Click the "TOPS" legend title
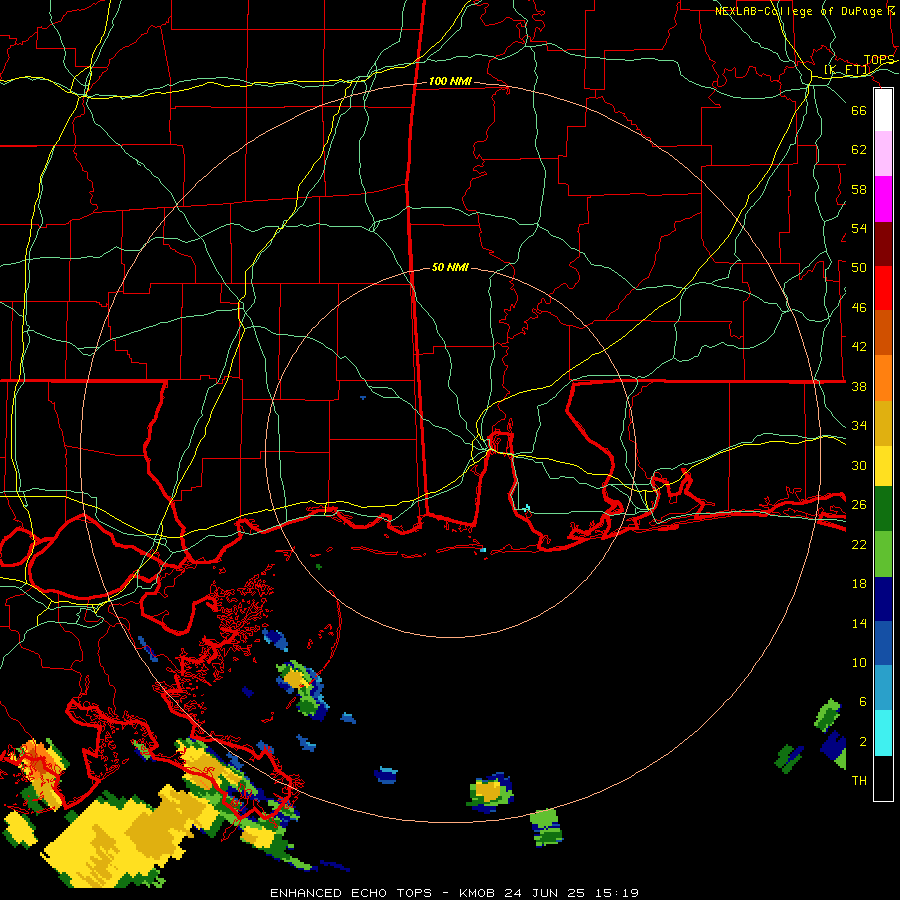This screenshot has width=900, height=900. (879, 60)
